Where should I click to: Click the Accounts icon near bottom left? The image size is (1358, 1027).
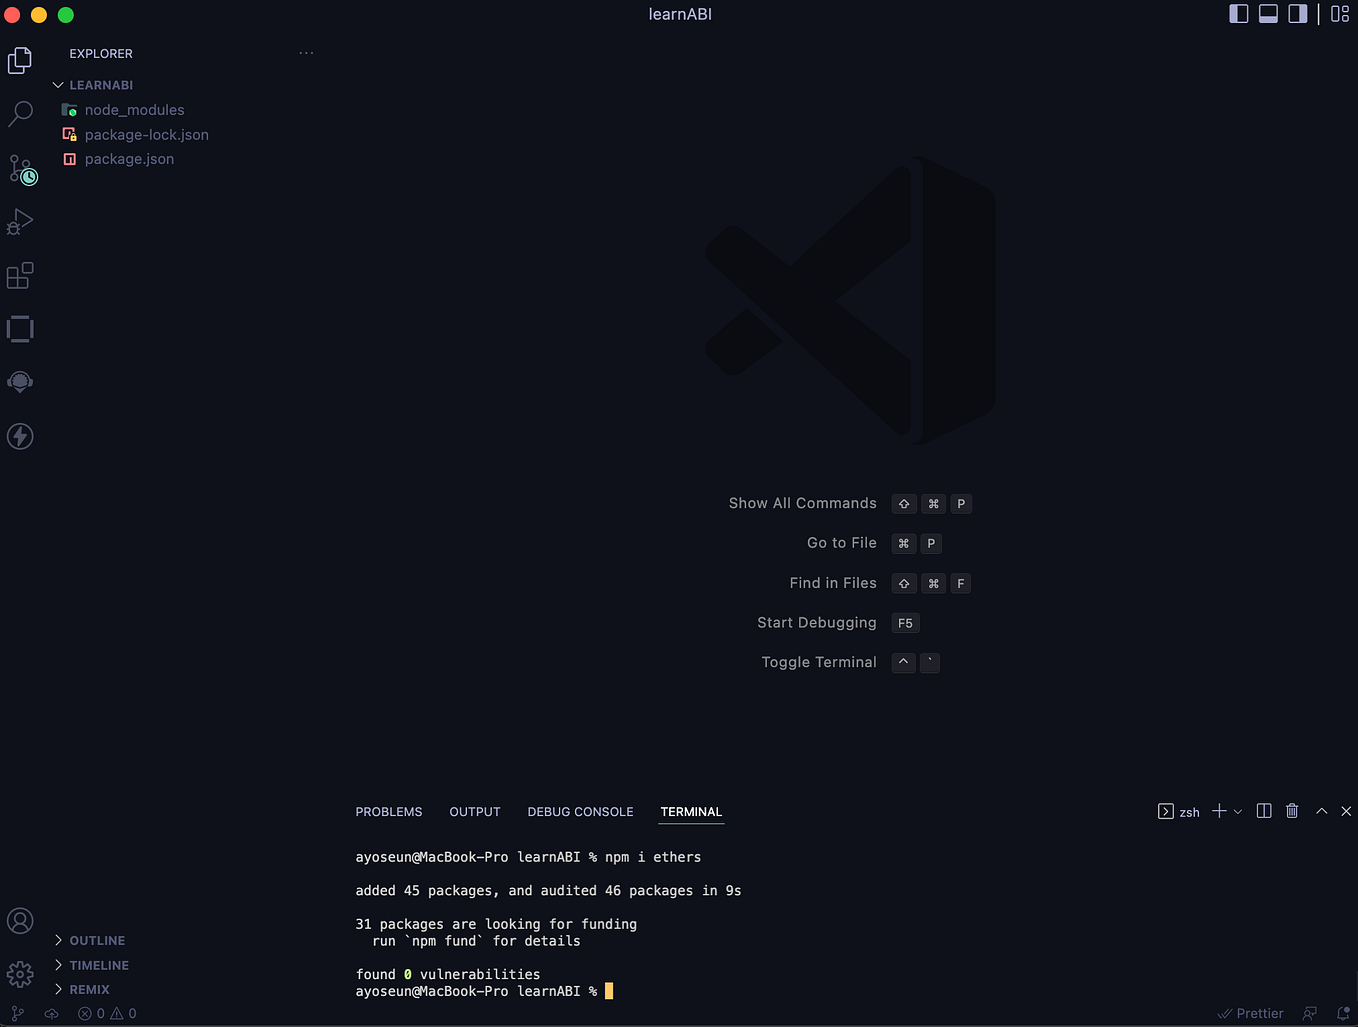[x=20, y=920]
